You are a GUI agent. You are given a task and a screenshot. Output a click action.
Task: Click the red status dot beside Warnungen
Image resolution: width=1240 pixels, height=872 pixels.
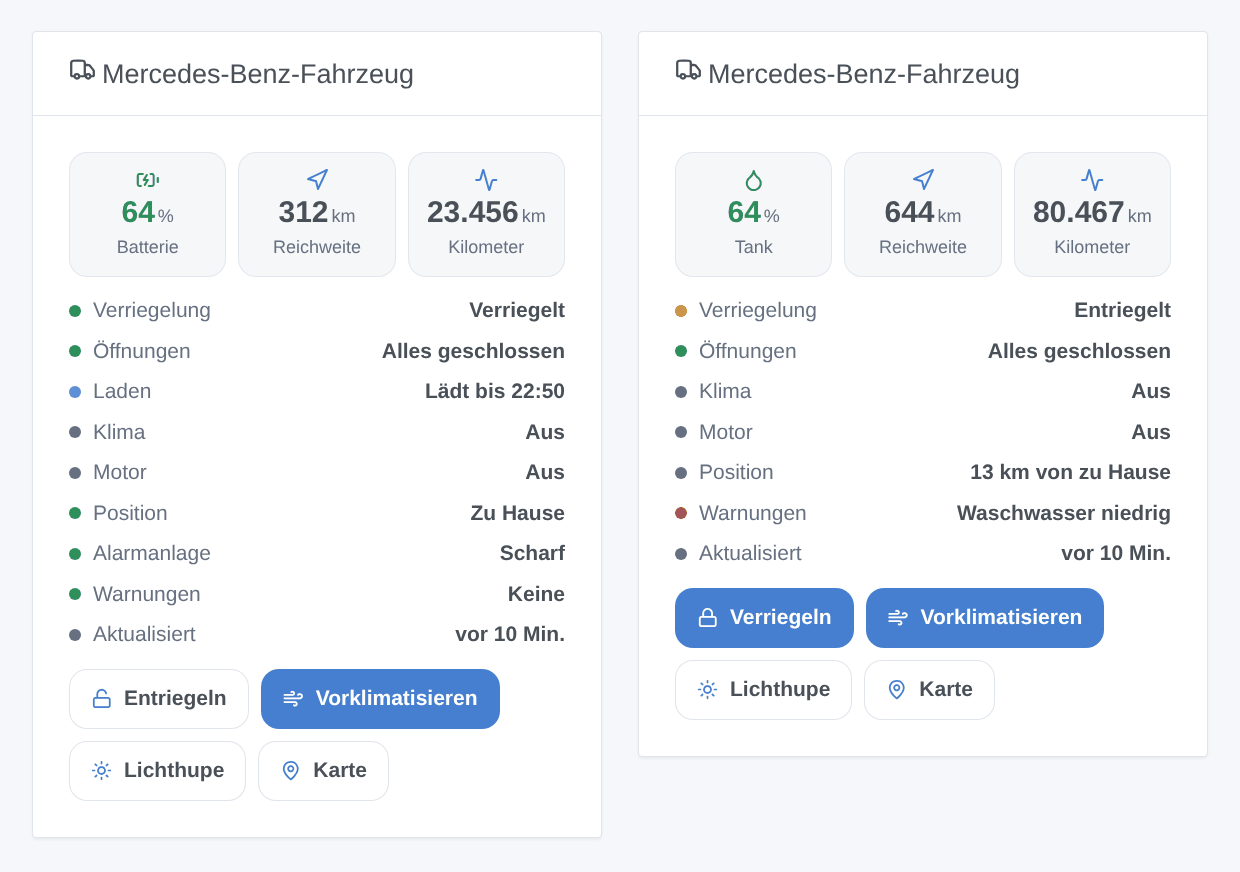click(681, 513)
